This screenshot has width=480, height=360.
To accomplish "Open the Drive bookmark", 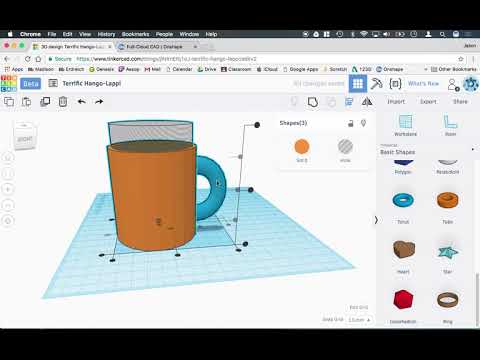I will click(x=207, y=69).
